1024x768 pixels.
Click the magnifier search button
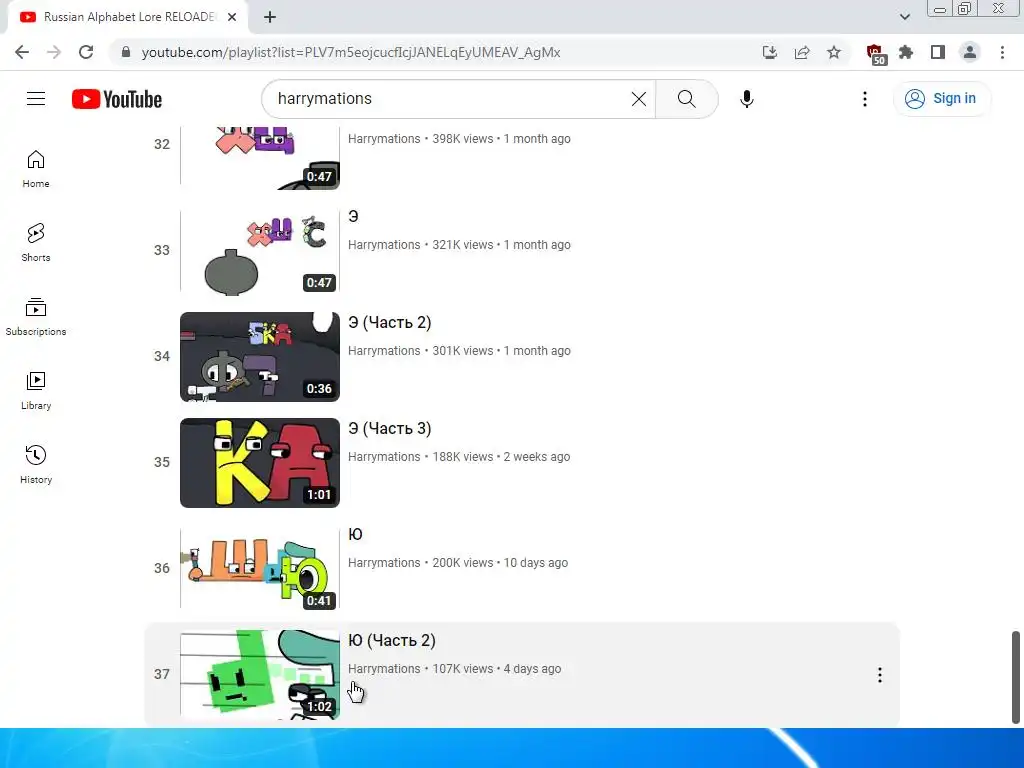coord(686,99)
